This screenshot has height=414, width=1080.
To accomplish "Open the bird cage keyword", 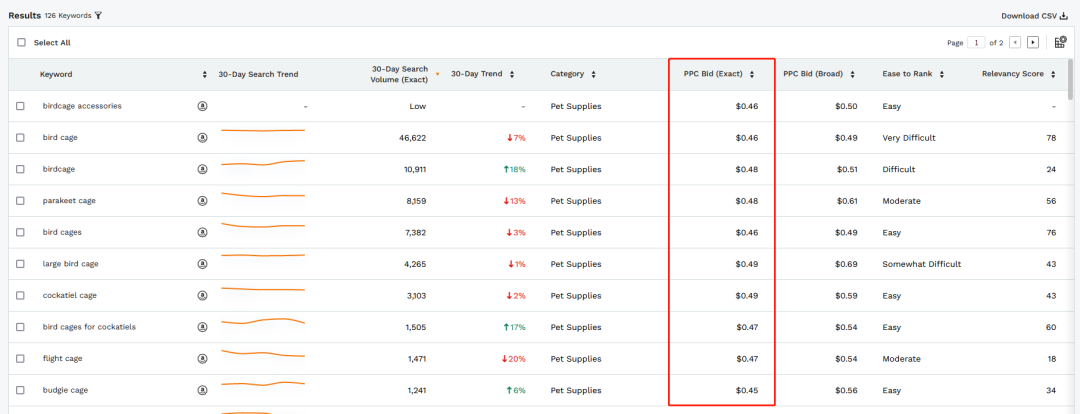I will coord(60,138).
